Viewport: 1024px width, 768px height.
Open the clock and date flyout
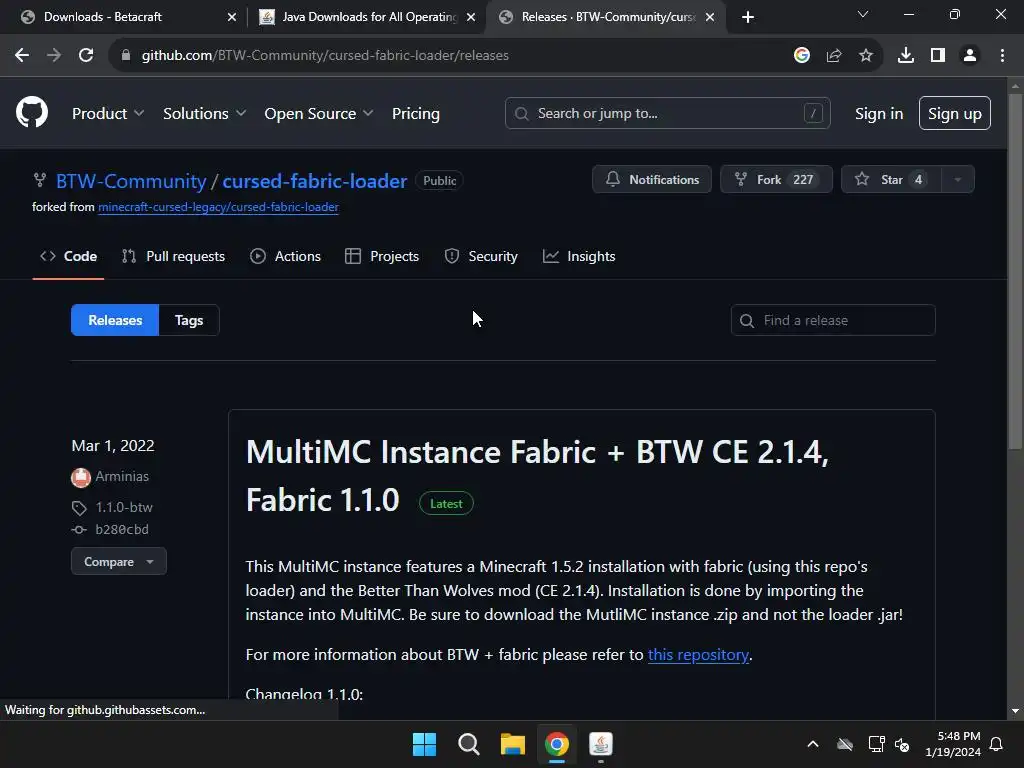point(953,744)
